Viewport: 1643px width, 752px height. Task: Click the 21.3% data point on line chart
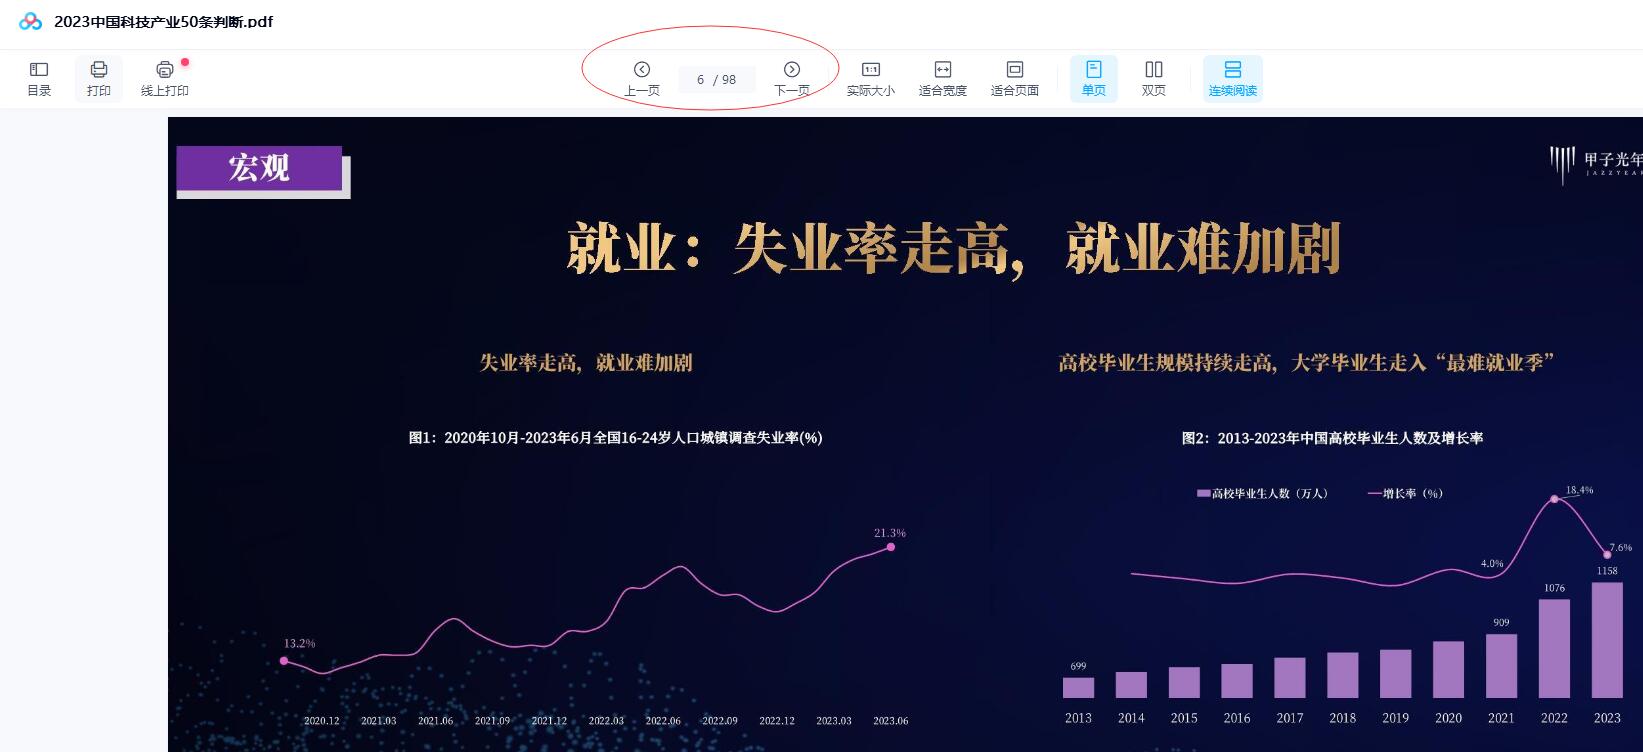coord(890,547)
